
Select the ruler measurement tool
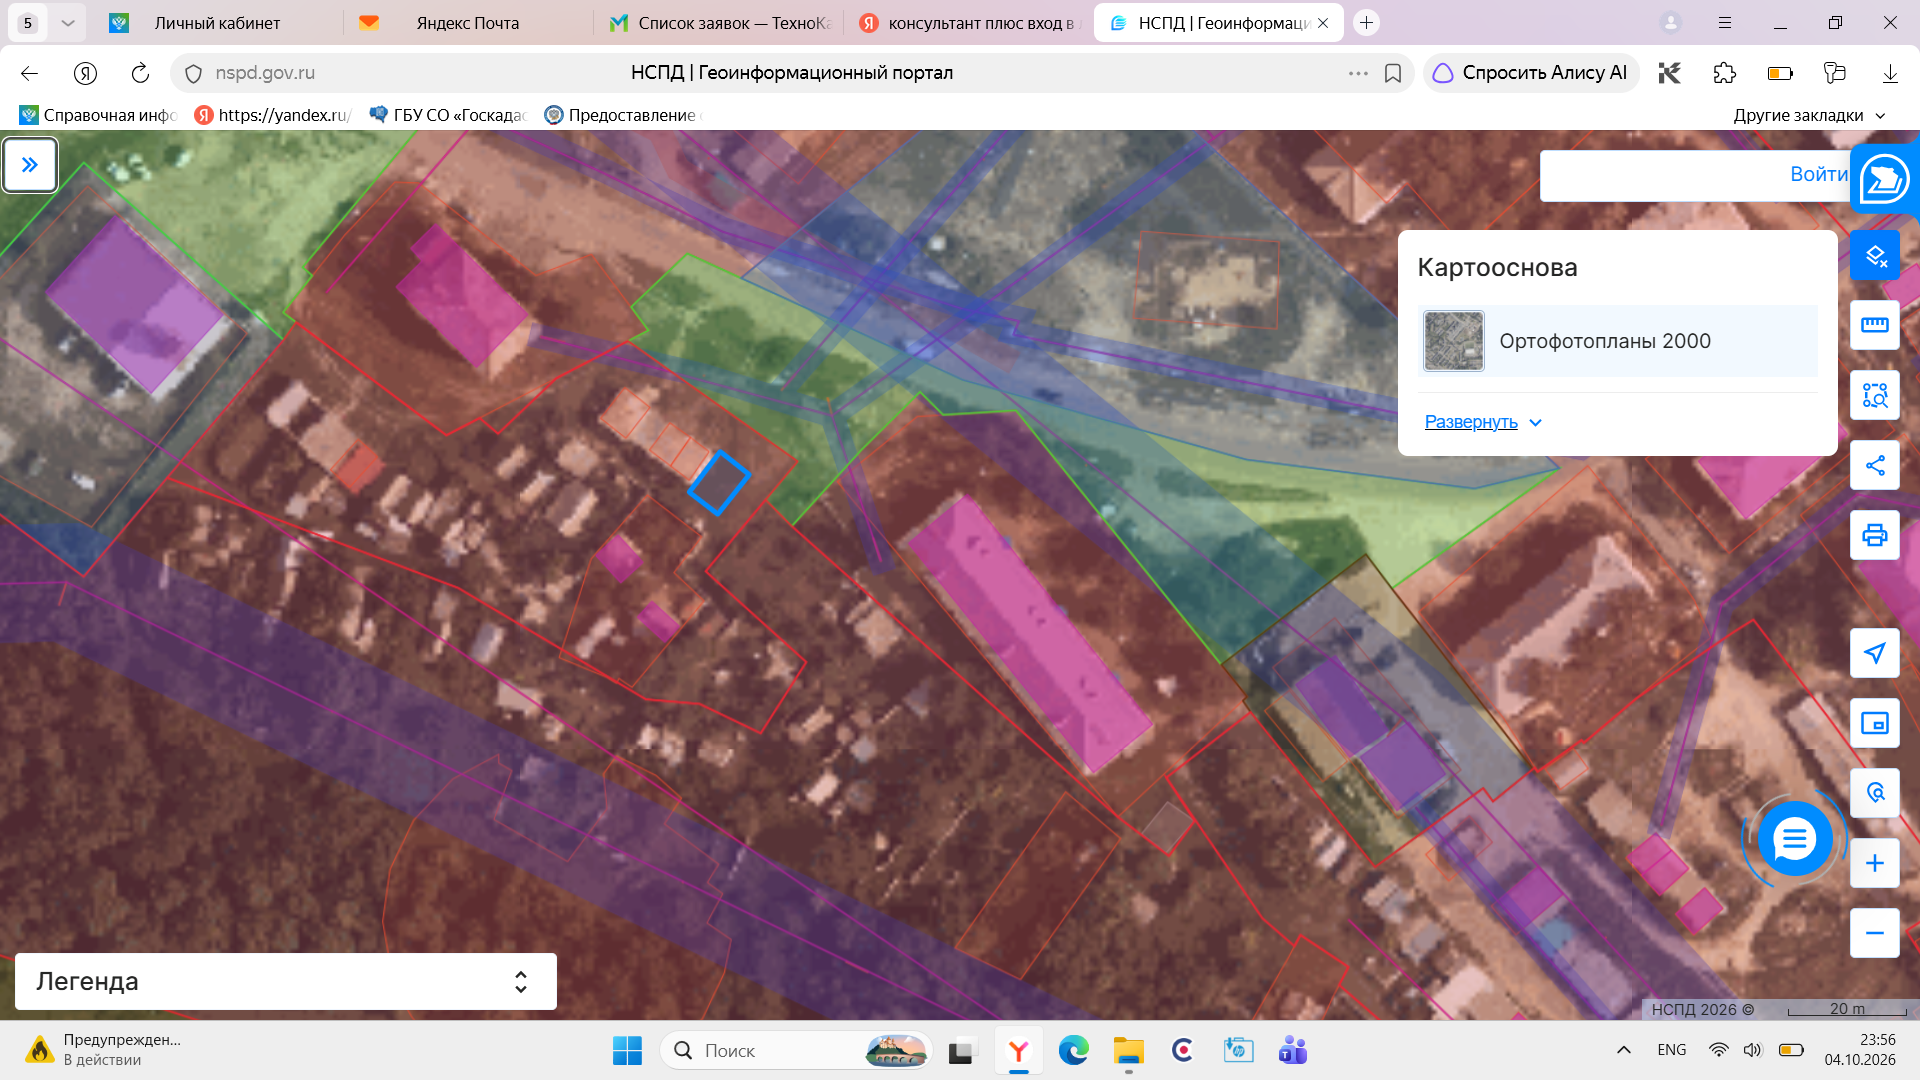(1874, 325)
